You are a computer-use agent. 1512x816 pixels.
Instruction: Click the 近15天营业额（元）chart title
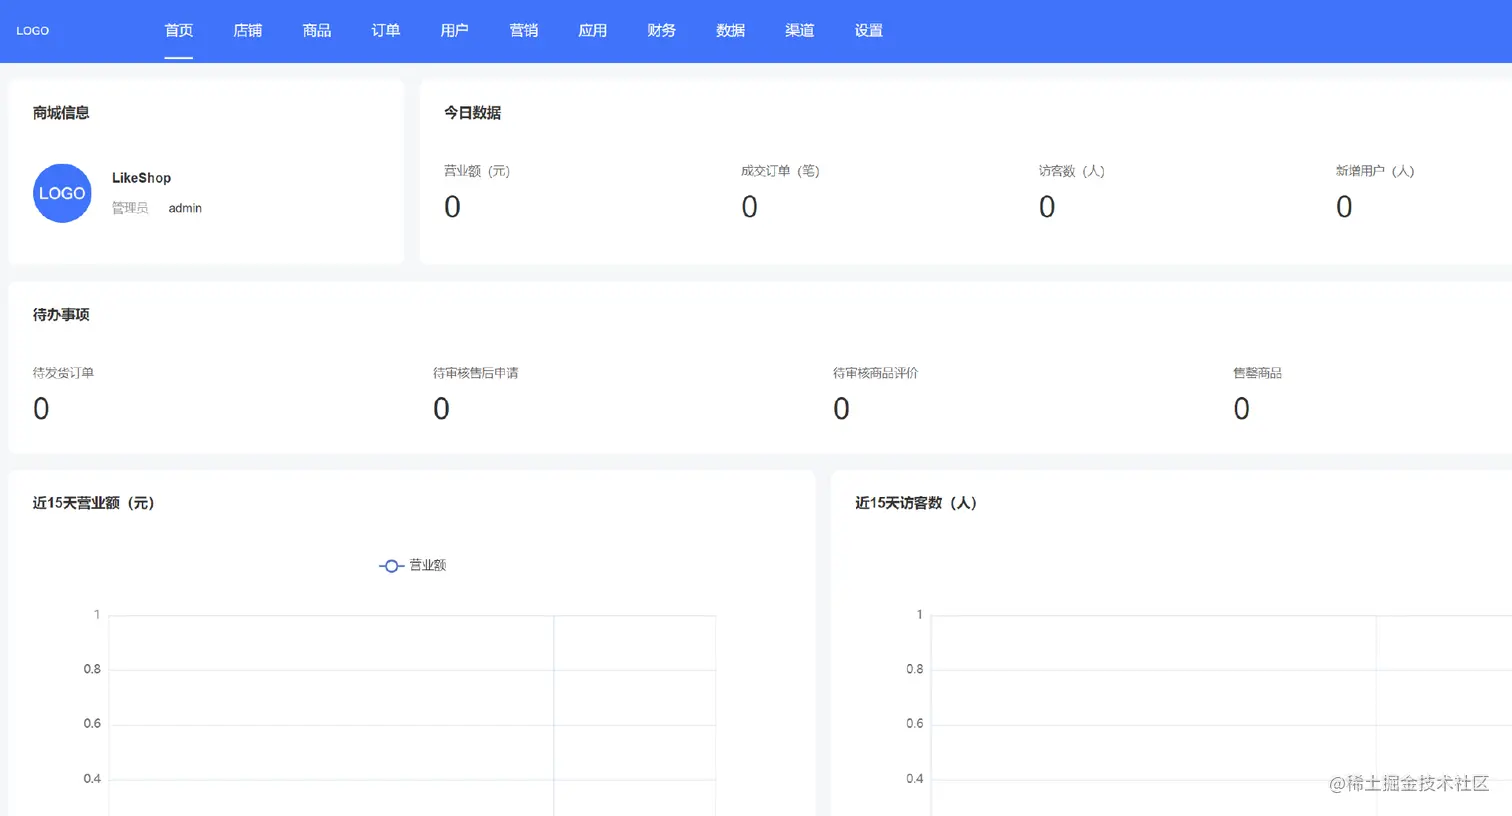coord(94,503)
